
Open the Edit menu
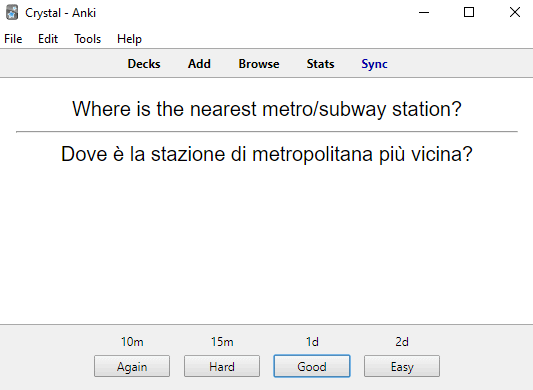[x=48, y=39]
